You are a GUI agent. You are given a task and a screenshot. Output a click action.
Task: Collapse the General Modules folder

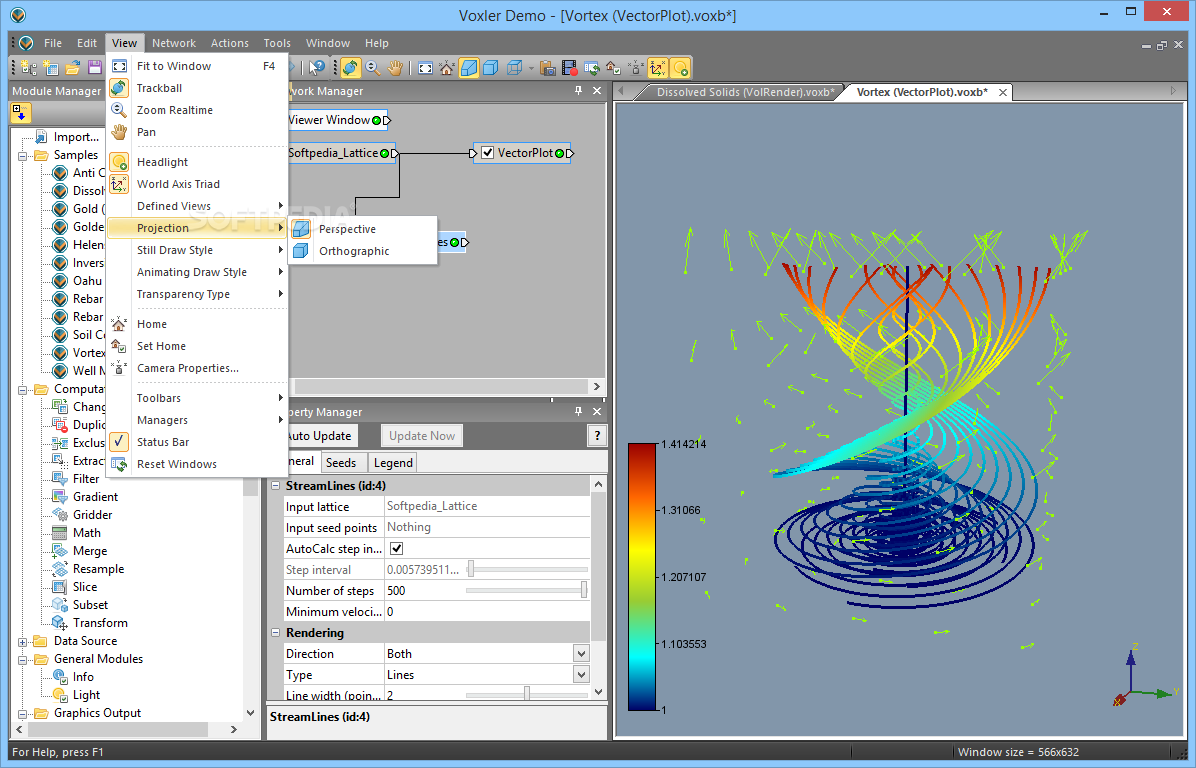[x=22, y=660]
